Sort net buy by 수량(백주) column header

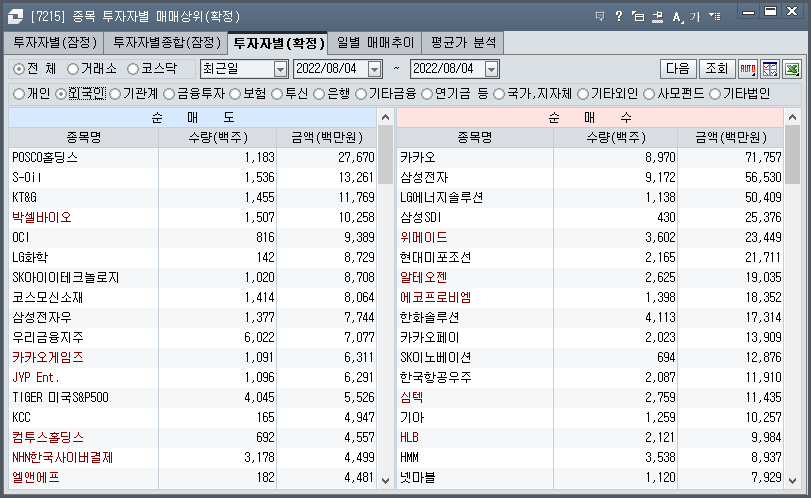click(615, 138)
